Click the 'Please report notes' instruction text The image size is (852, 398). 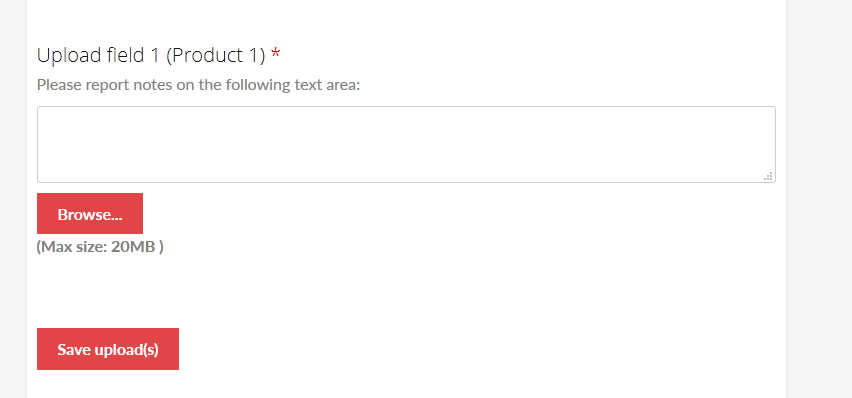click(x=198, y=85)
